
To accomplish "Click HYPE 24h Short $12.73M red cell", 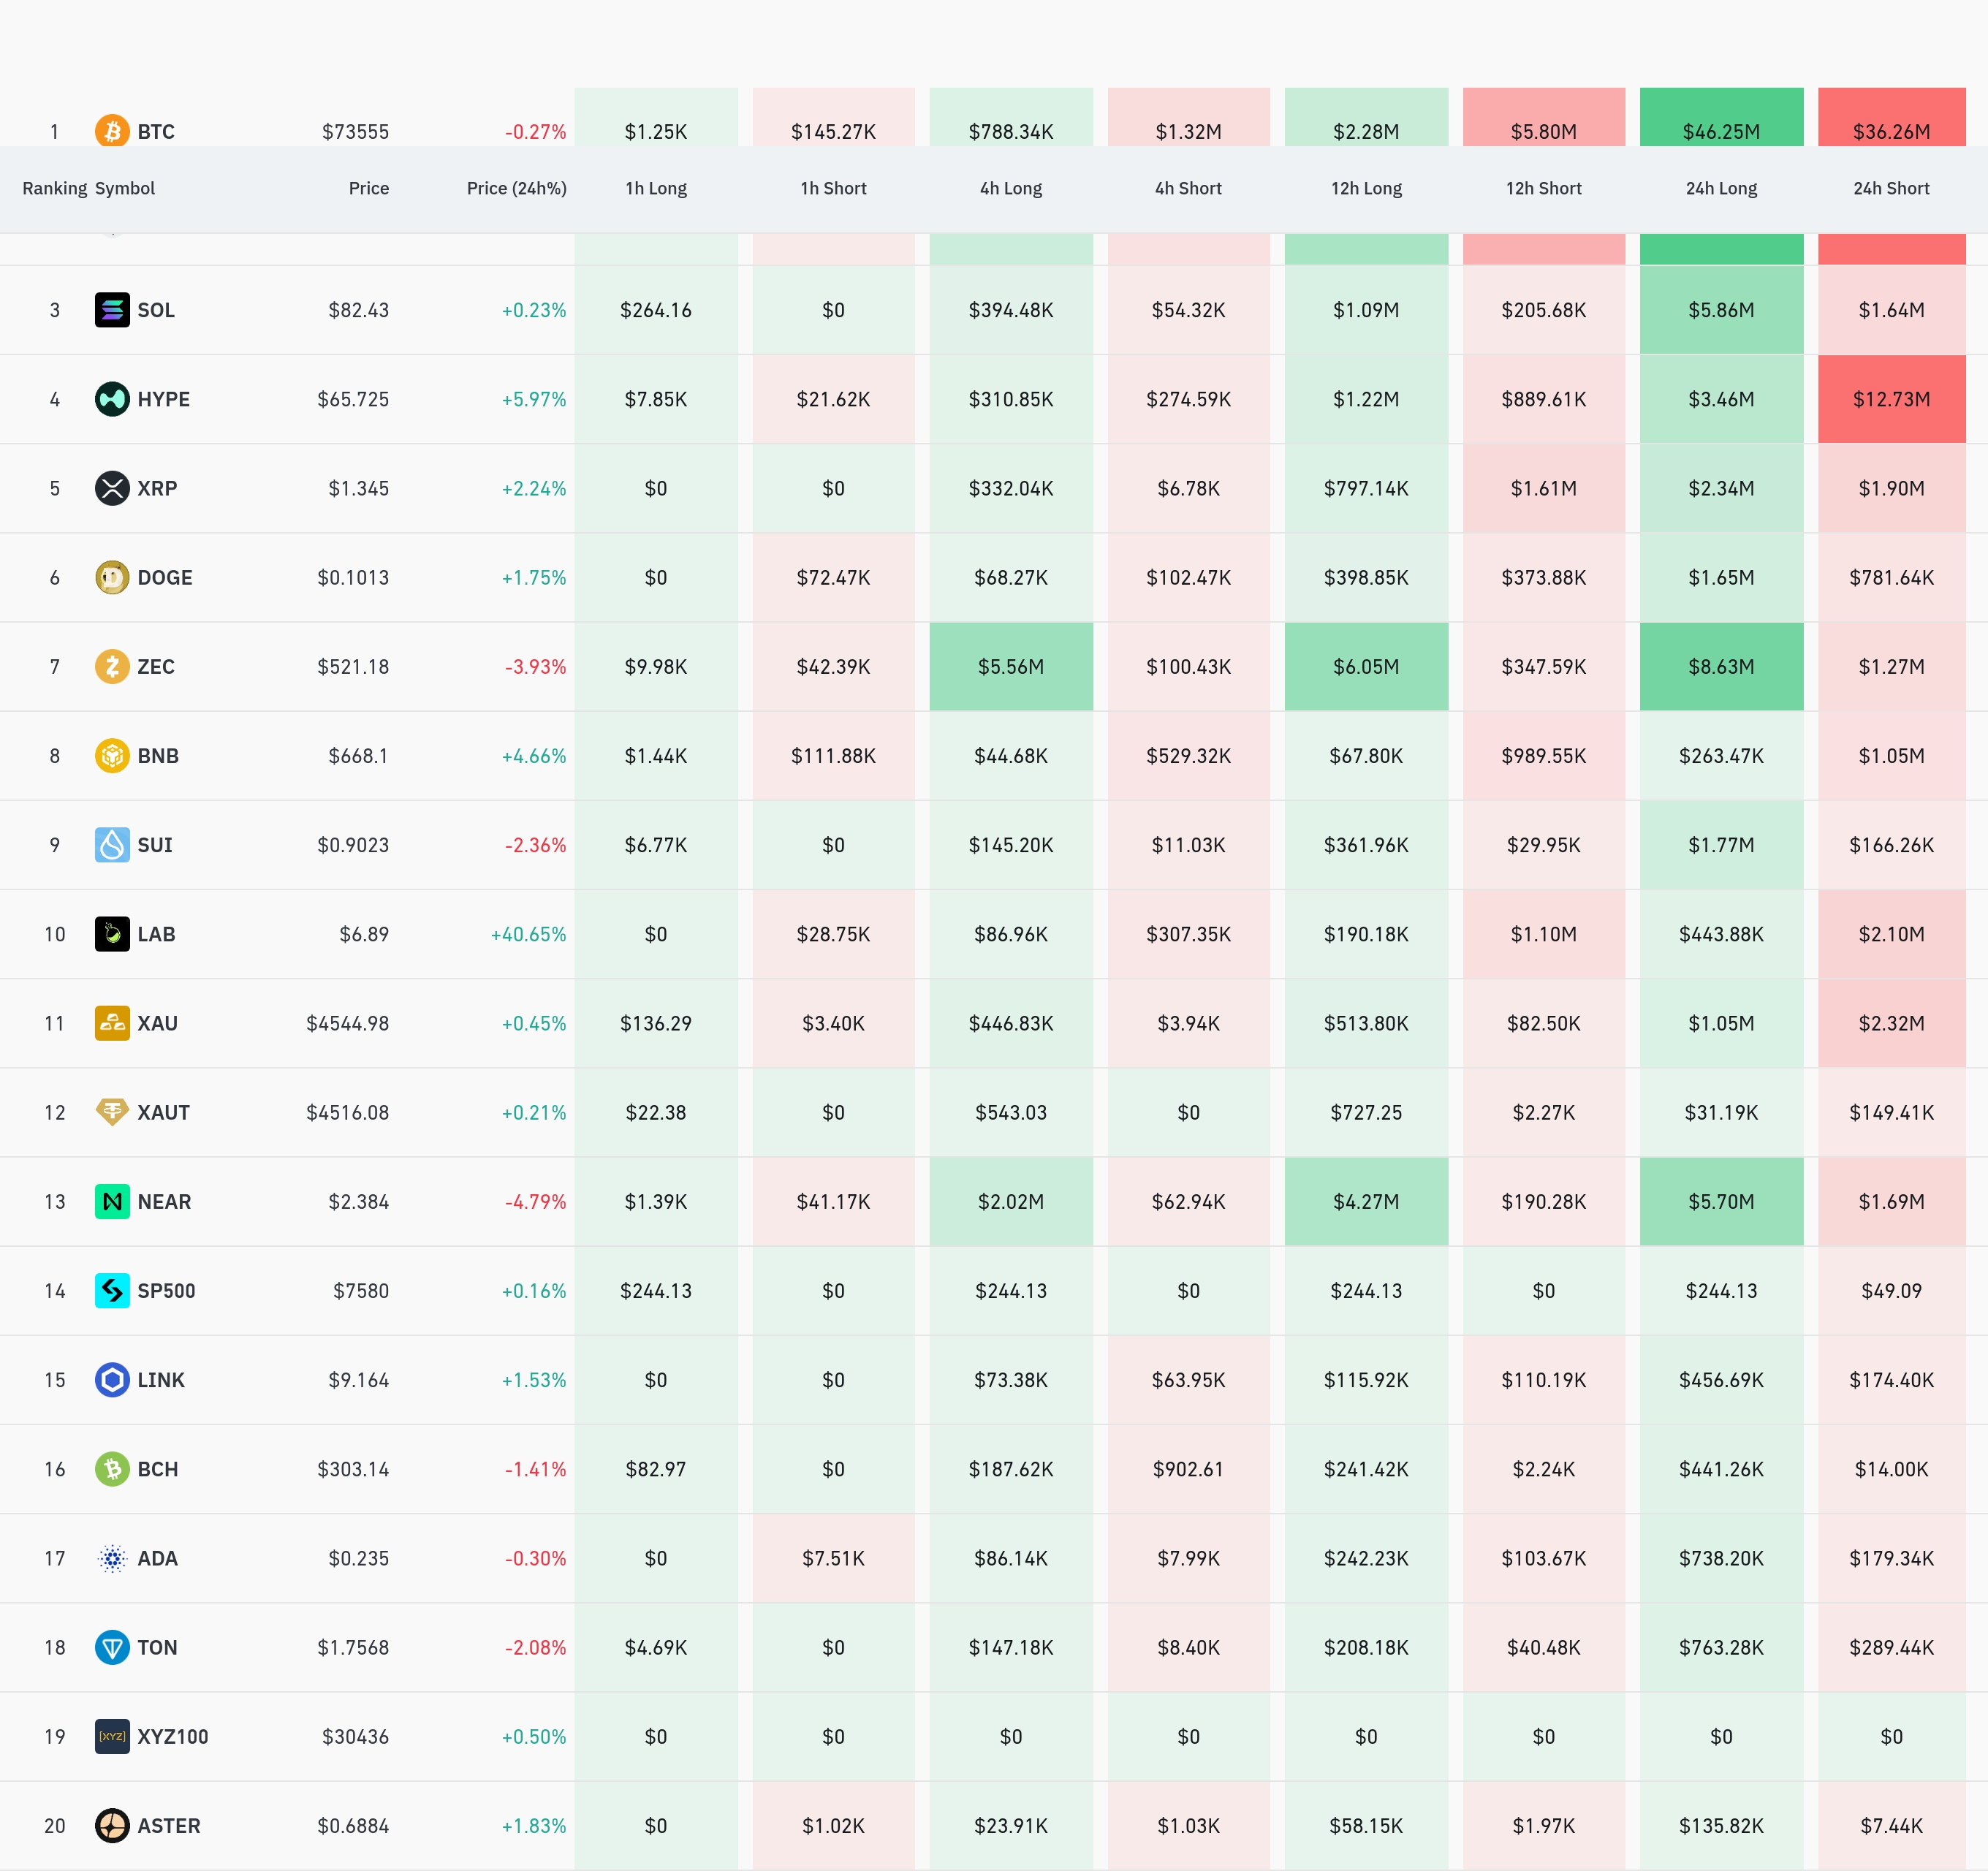I will tap(1891, 399).
